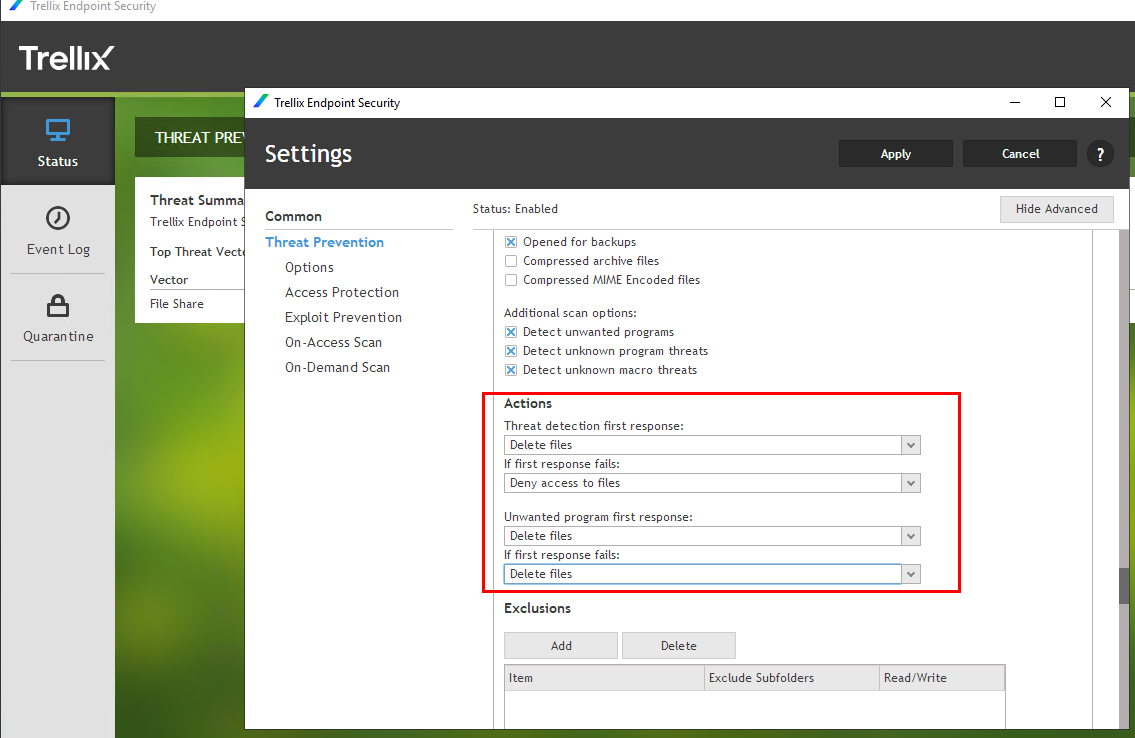Click the Exclusions section heading
Screen dimensions: 1135x738
(x=537, y=608)
